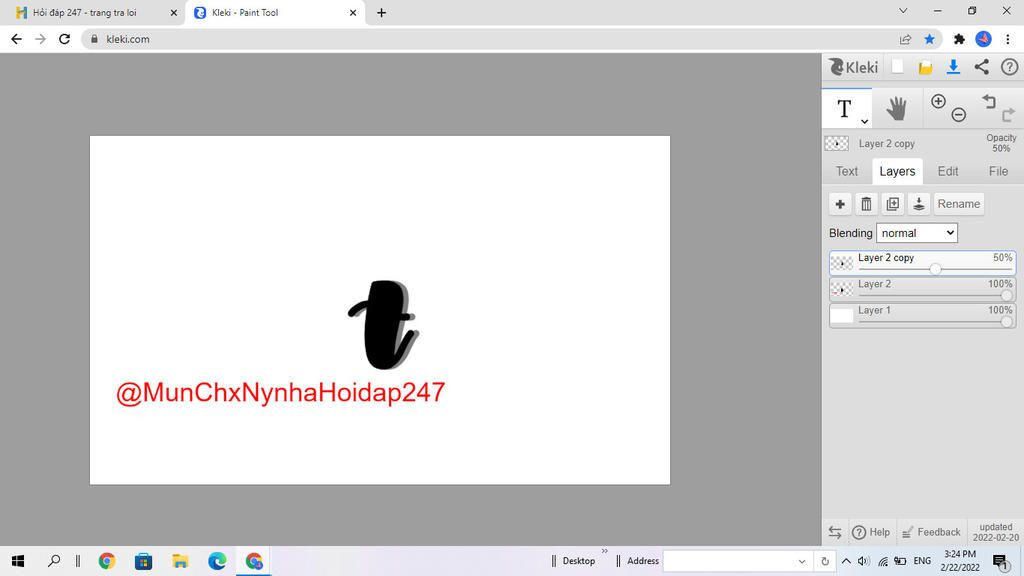1024x576 pixels.
Task: Close the Kleki - Paint Tool tab
Action: (353, 12)
